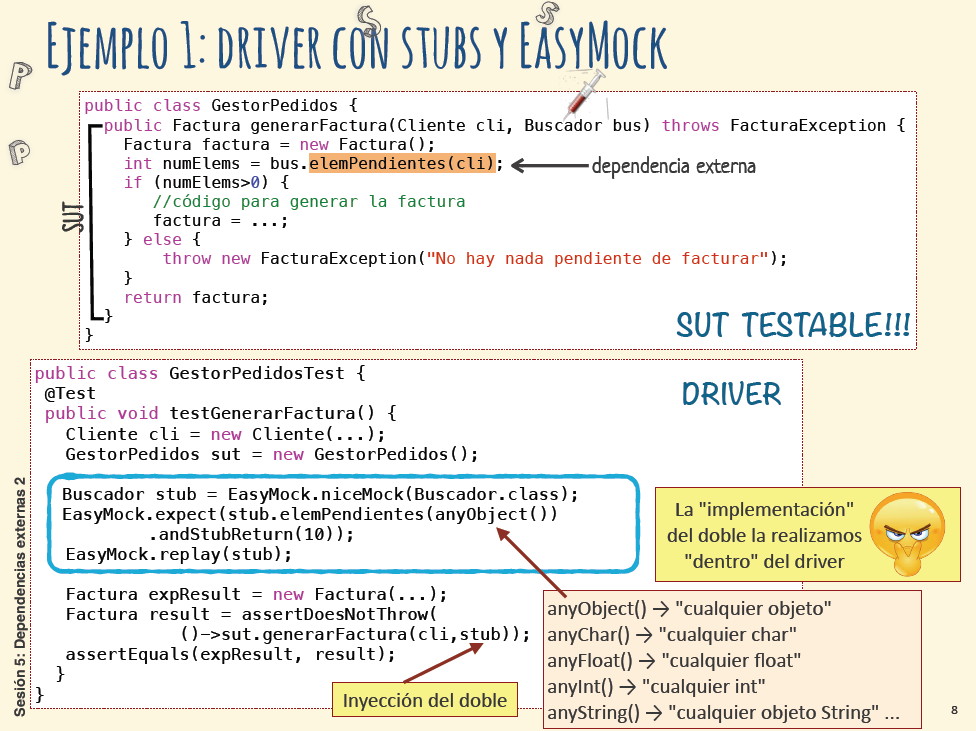Click the 'Sesión 5: Dependencias externas 2' sidebar text
The image size is (976, 731).
tap(20, 597)
